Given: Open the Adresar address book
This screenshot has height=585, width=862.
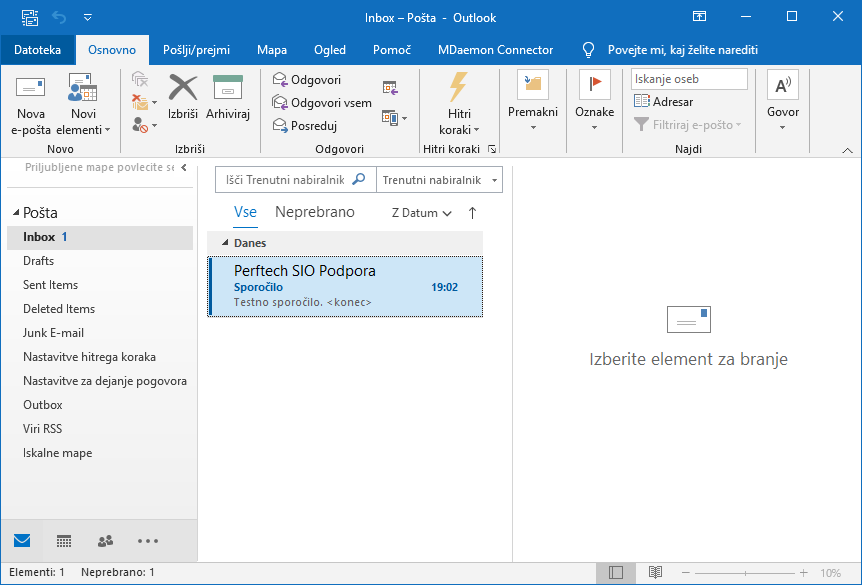Looking at the screenshot, I should pyautogui.click(x=664, y=102).
